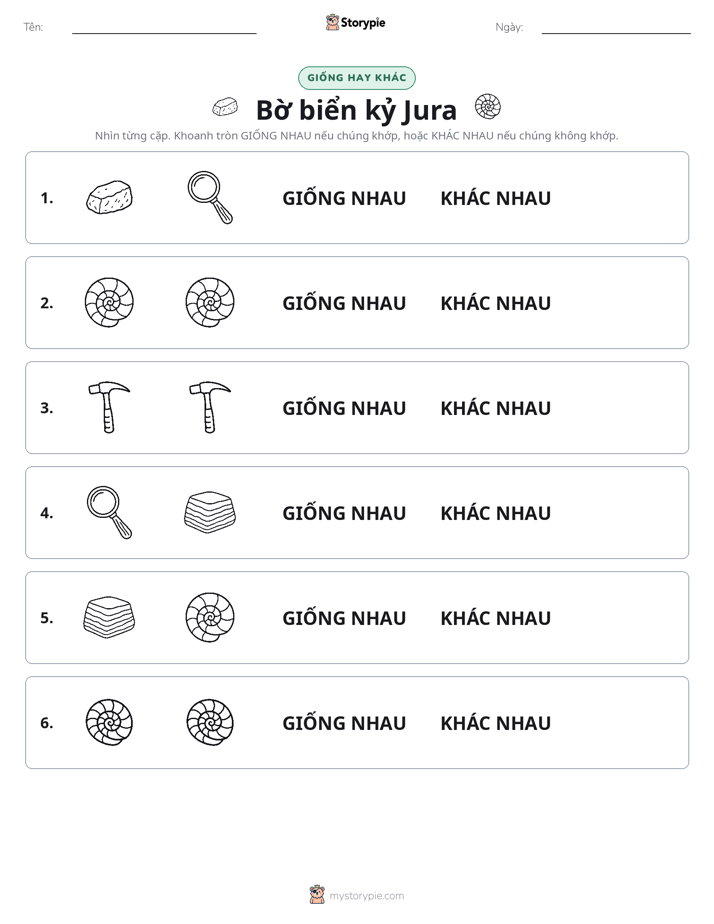The width and height of the screenshot is (714, 924).
Task: Select KHÁC NHAU in row 4
Action: [495, 513]
